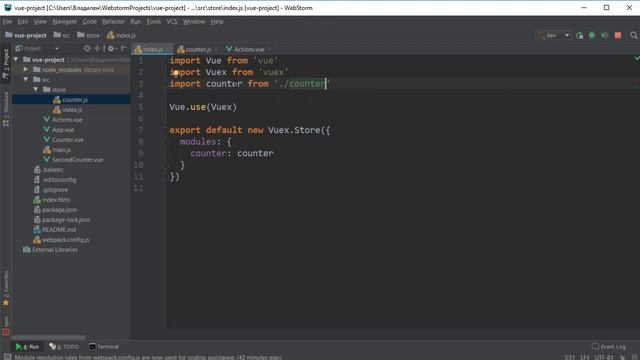Open the Run tool window tab
The width and height of the screenshot is (640, 360).
pyautogui.click(x=27, y=347)
